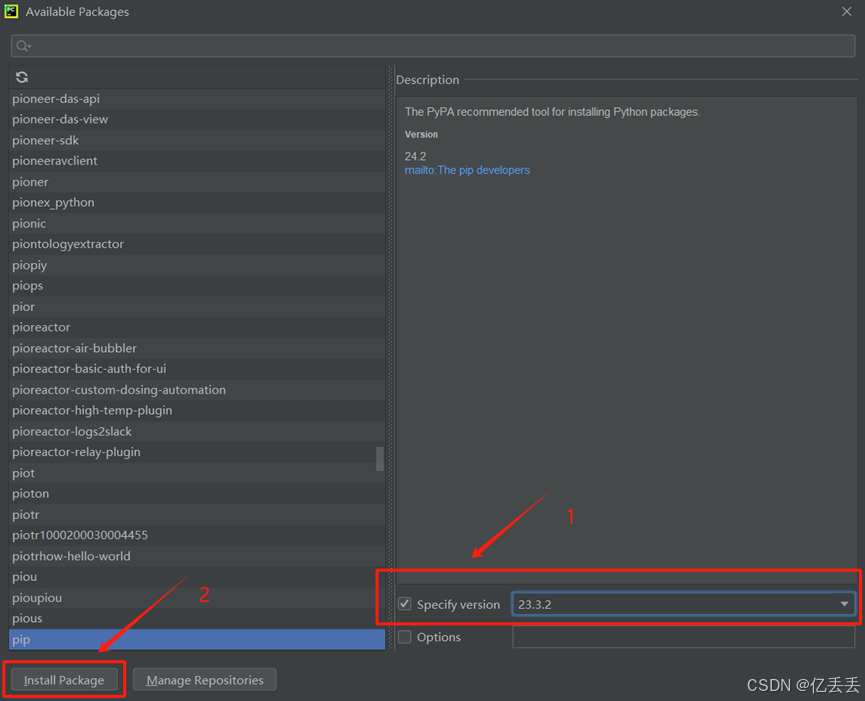Select pioneeravclient in the list

tap(197, 161)
